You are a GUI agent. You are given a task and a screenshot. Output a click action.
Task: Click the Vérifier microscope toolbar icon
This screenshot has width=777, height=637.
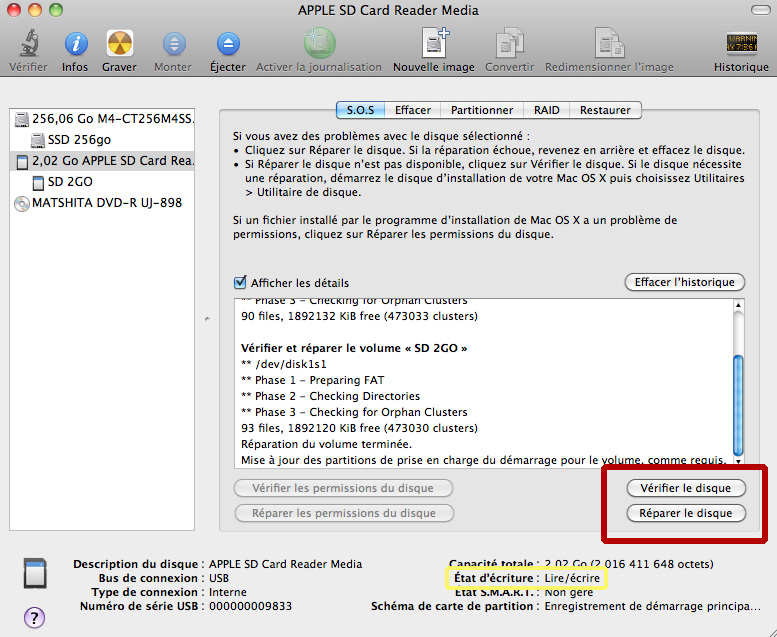[28, 45]
